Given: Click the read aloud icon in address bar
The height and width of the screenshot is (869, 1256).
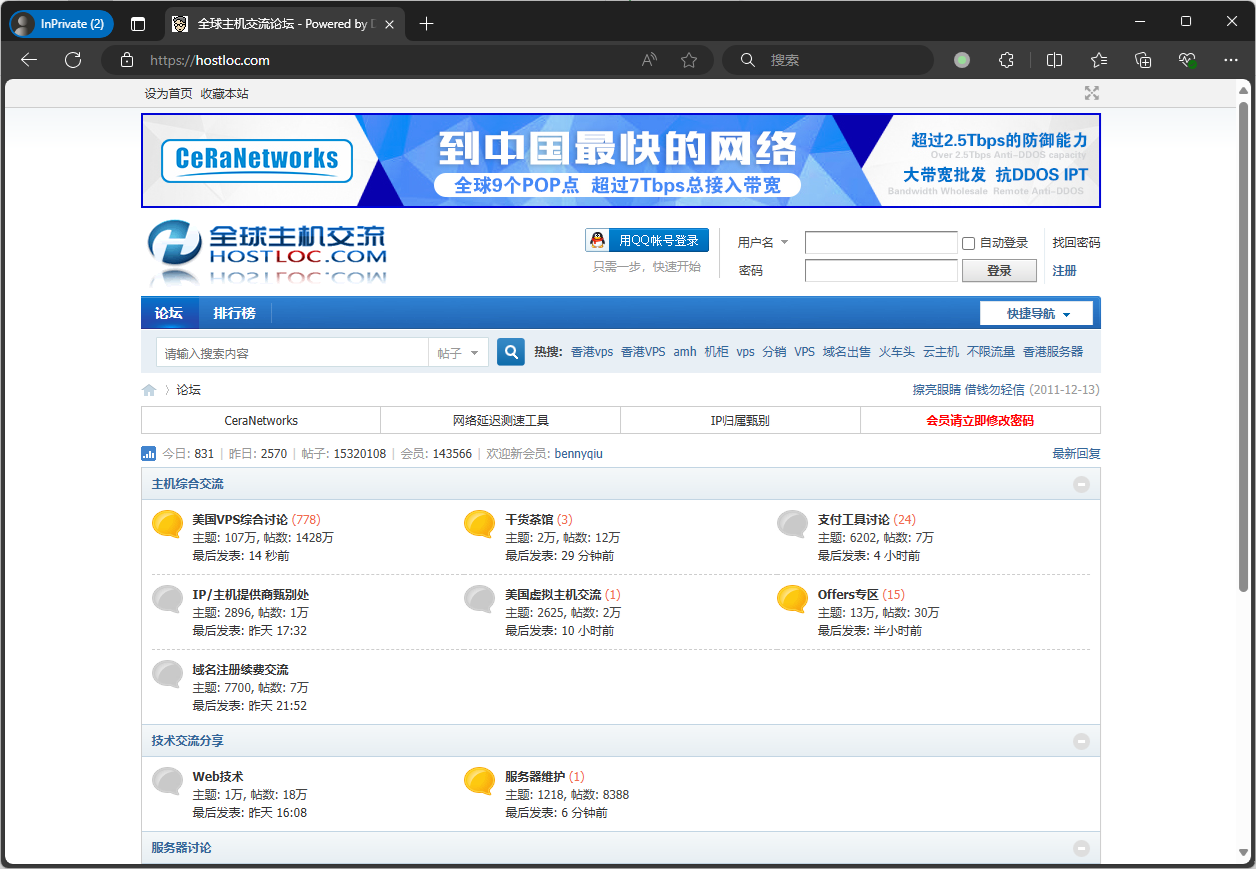Looking at the screenshot, I should (x=650, y=60).
